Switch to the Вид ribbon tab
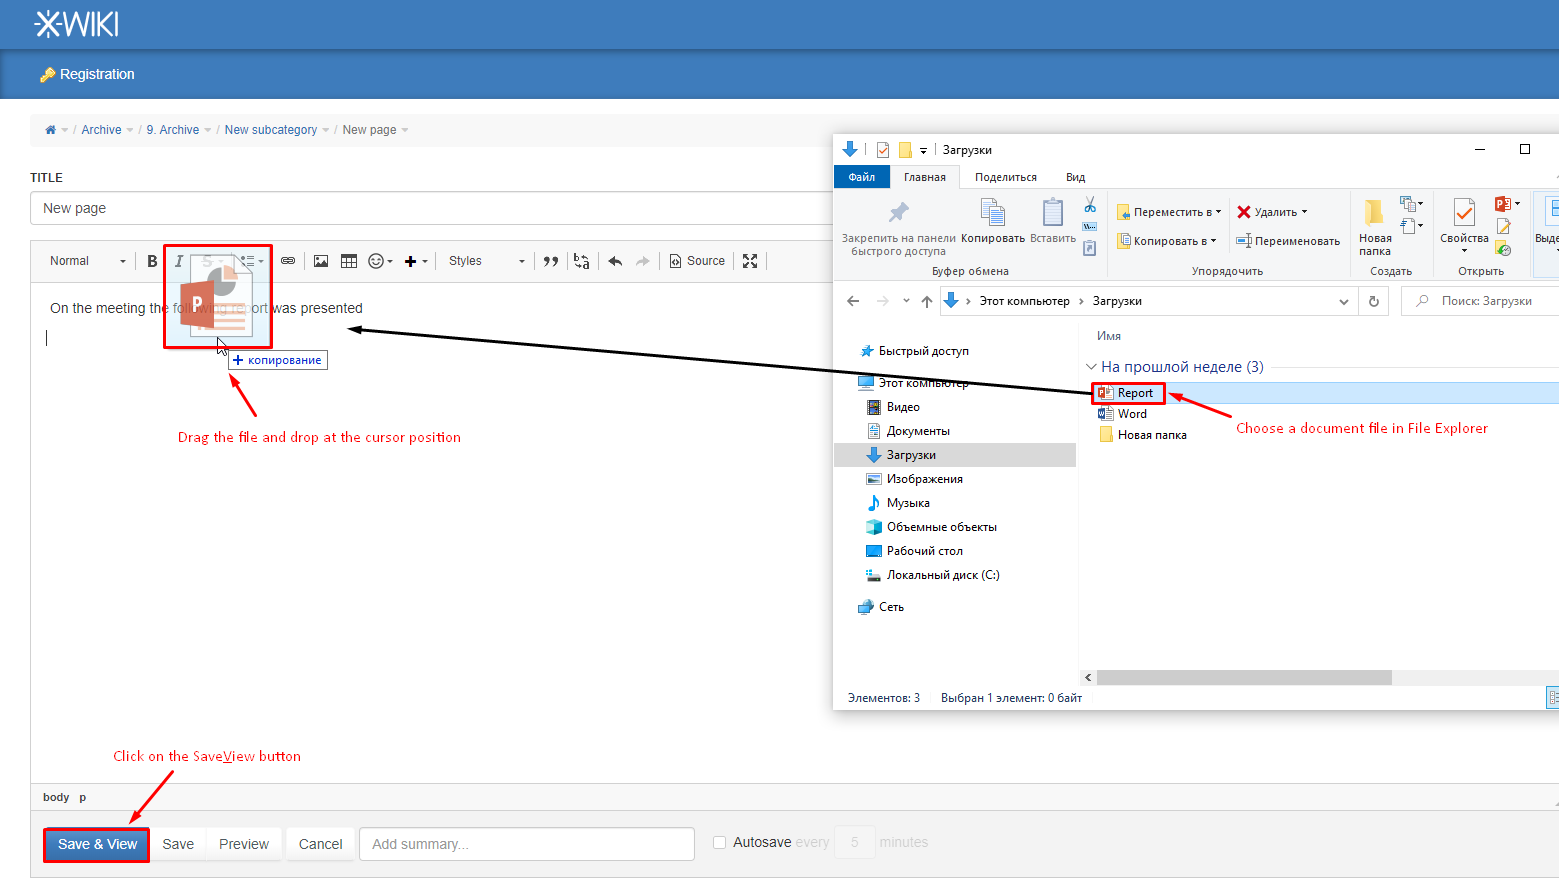 pyautogui.click(x=1075, y=177)
